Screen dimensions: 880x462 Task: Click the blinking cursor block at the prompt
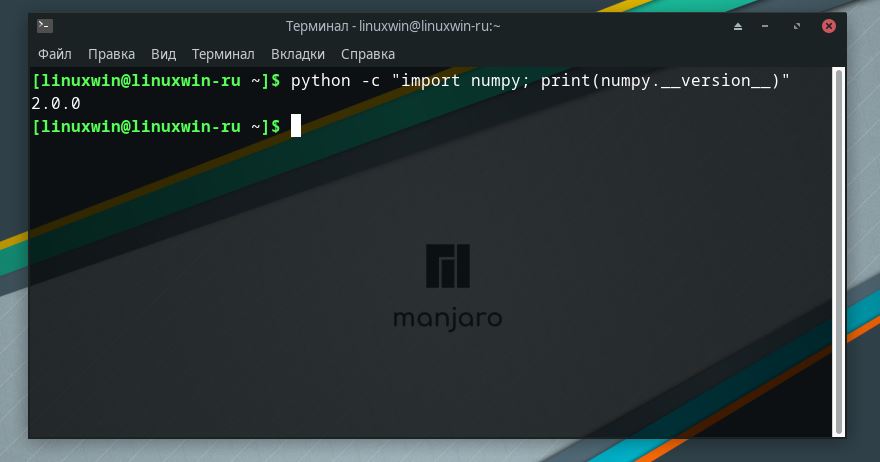coord(295,126)
